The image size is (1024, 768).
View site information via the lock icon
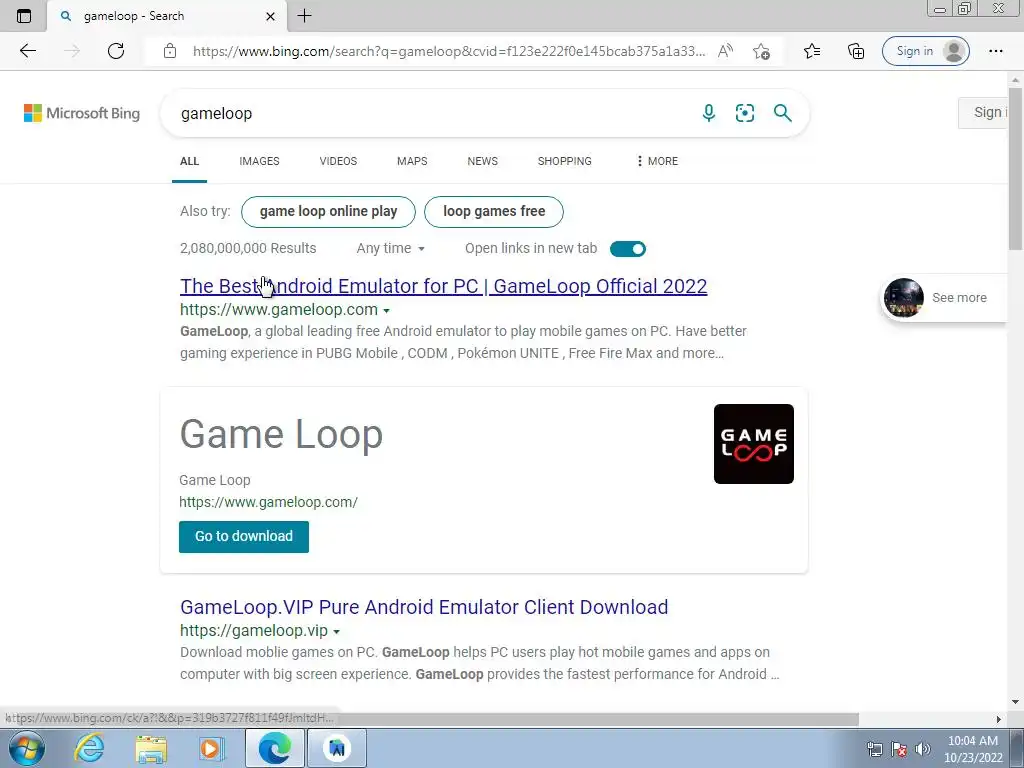170,51
